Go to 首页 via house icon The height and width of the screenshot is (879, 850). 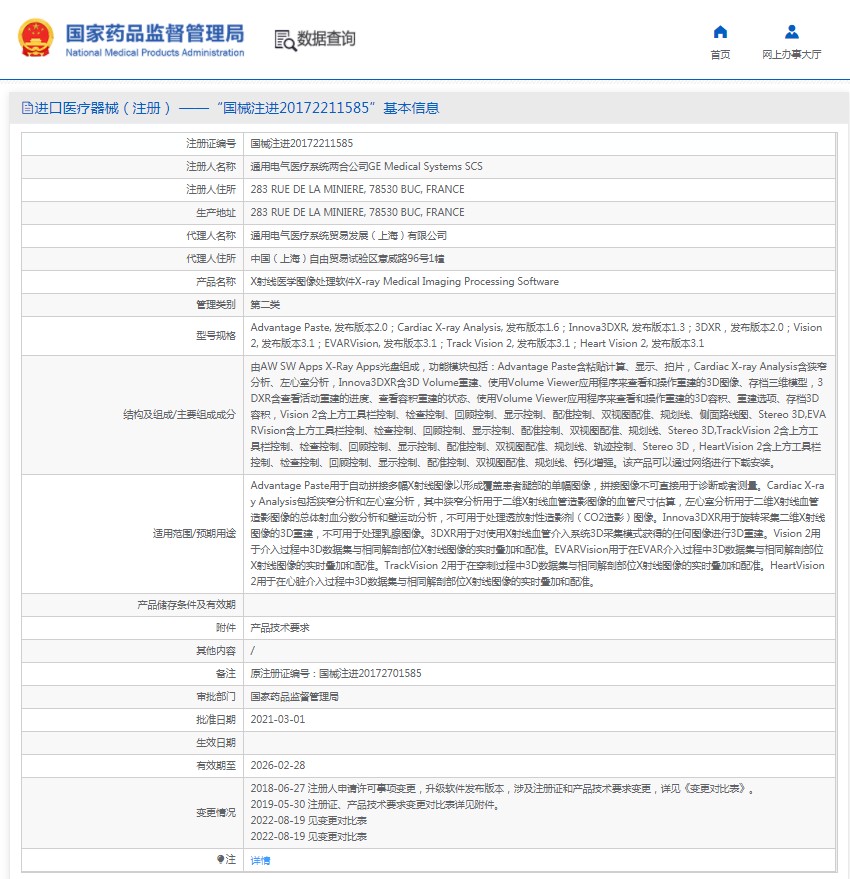720,32
